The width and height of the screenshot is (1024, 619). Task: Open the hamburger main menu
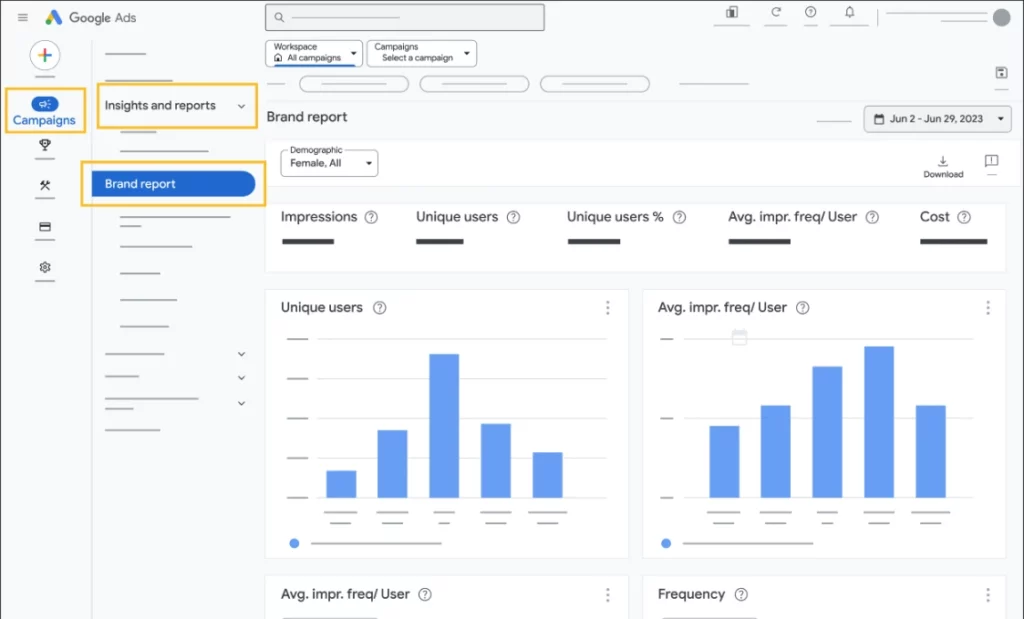(23, 18)
